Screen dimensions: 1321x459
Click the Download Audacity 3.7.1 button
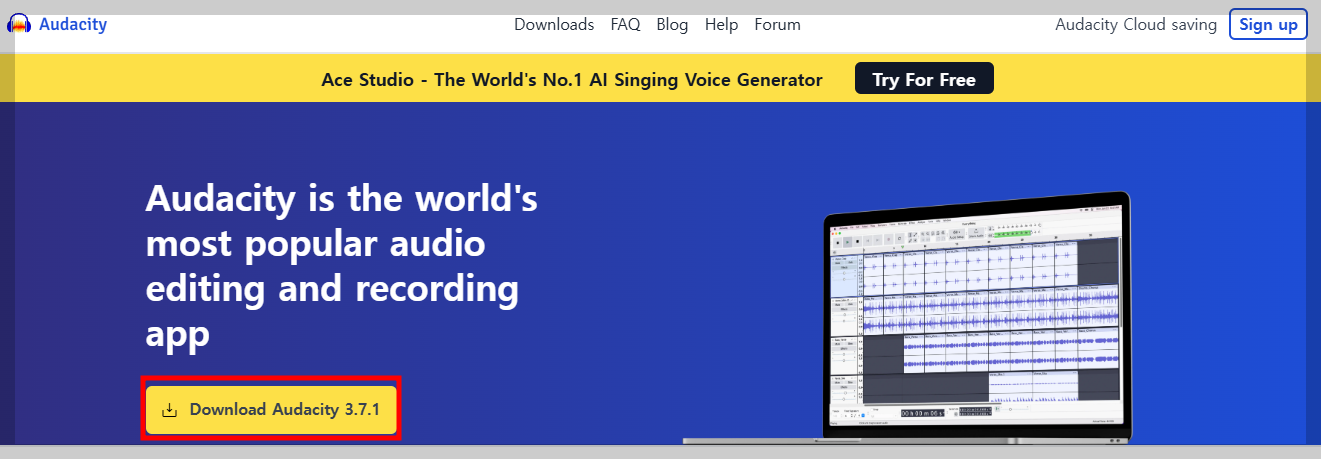[x=271, y=409]
